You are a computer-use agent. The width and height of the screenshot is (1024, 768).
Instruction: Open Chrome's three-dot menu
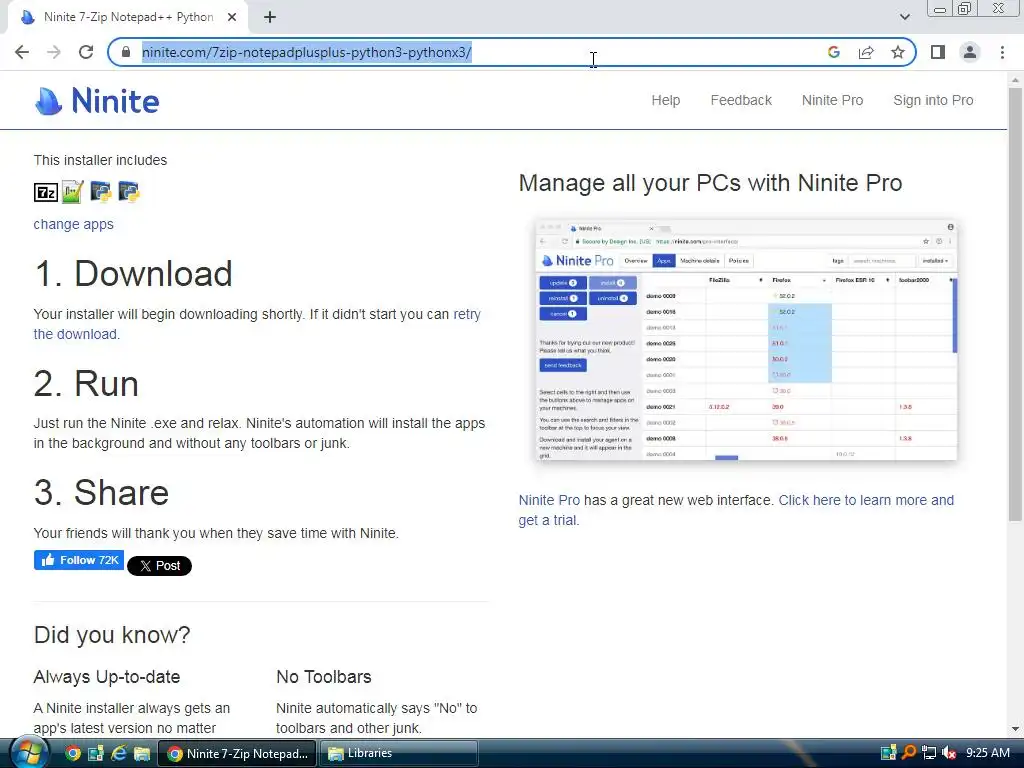point(1002,52)
